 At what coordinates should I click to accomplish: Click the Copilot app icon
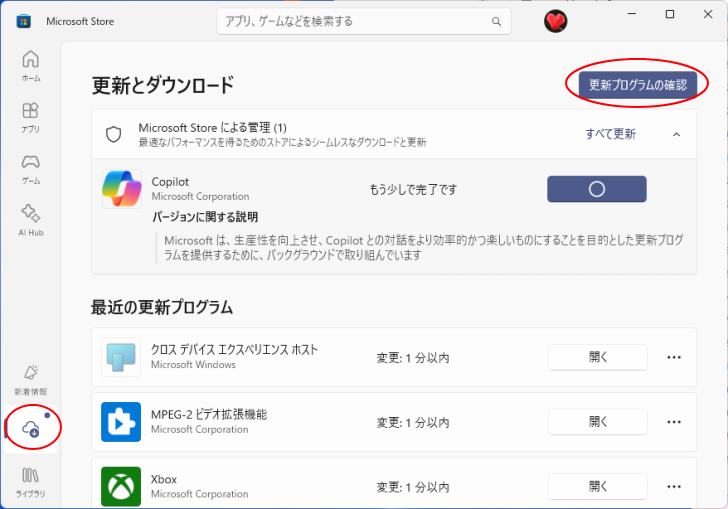(122, 189)
